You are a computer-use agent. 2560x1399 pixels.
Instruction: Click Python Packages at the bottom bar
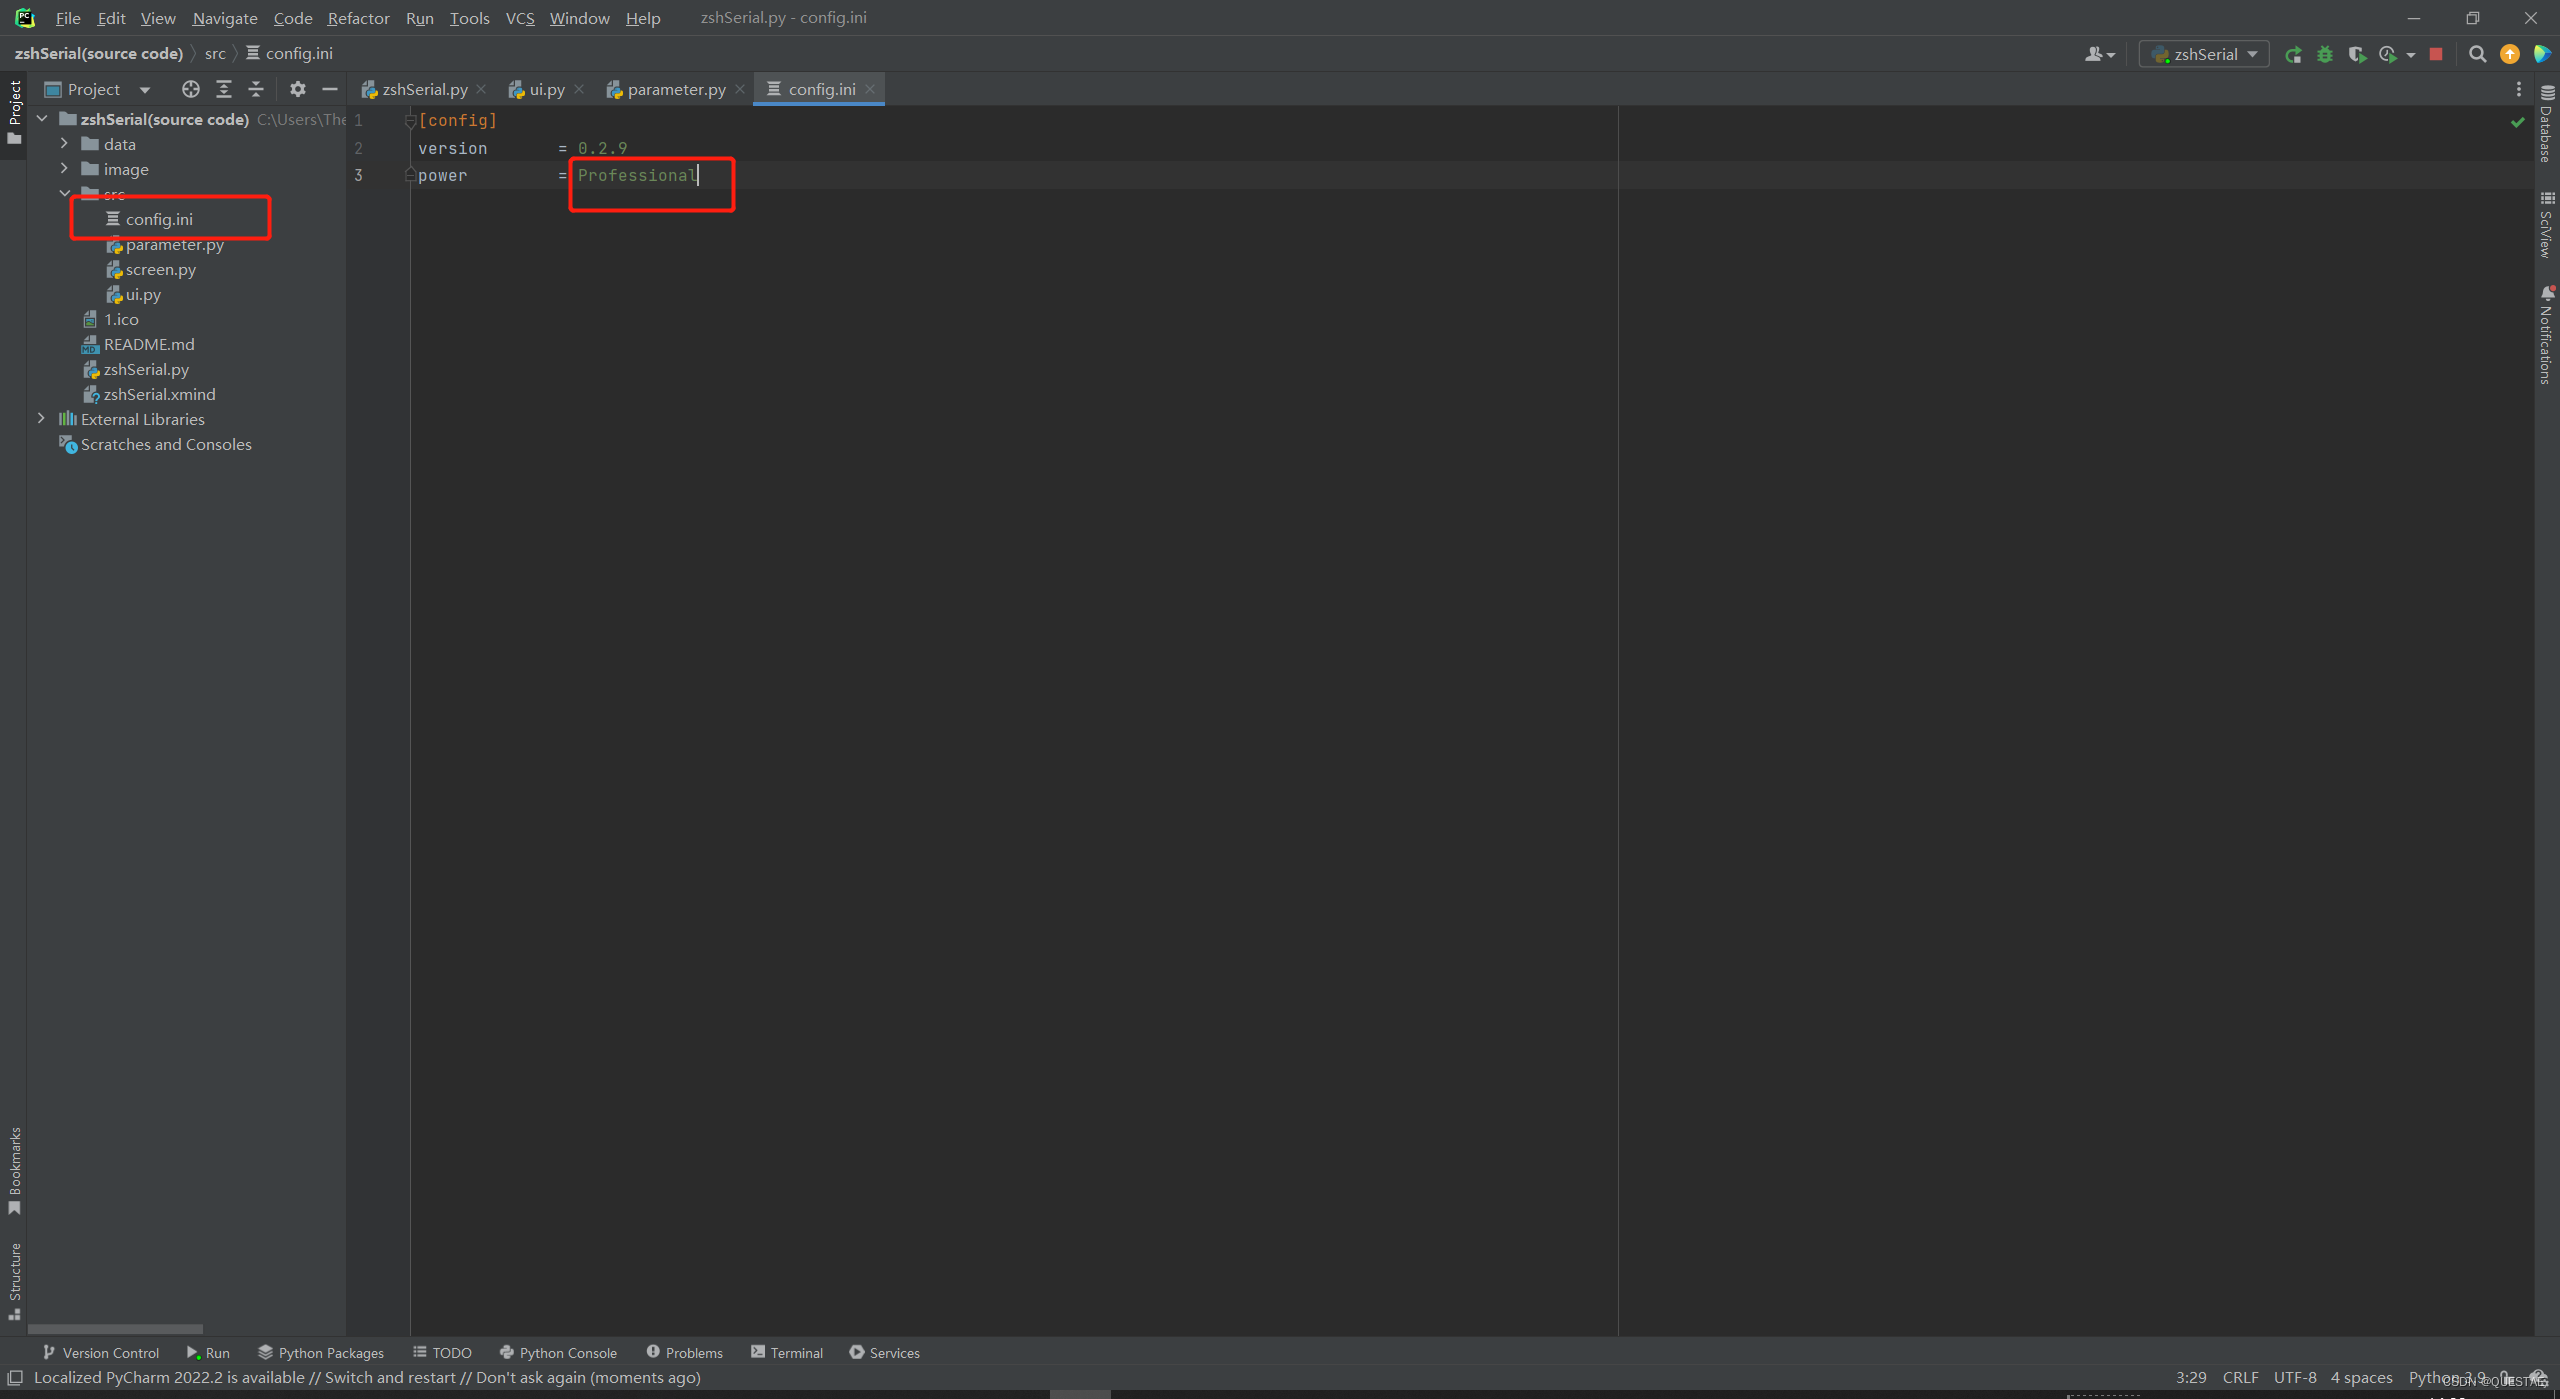[x=321, y=1352]
